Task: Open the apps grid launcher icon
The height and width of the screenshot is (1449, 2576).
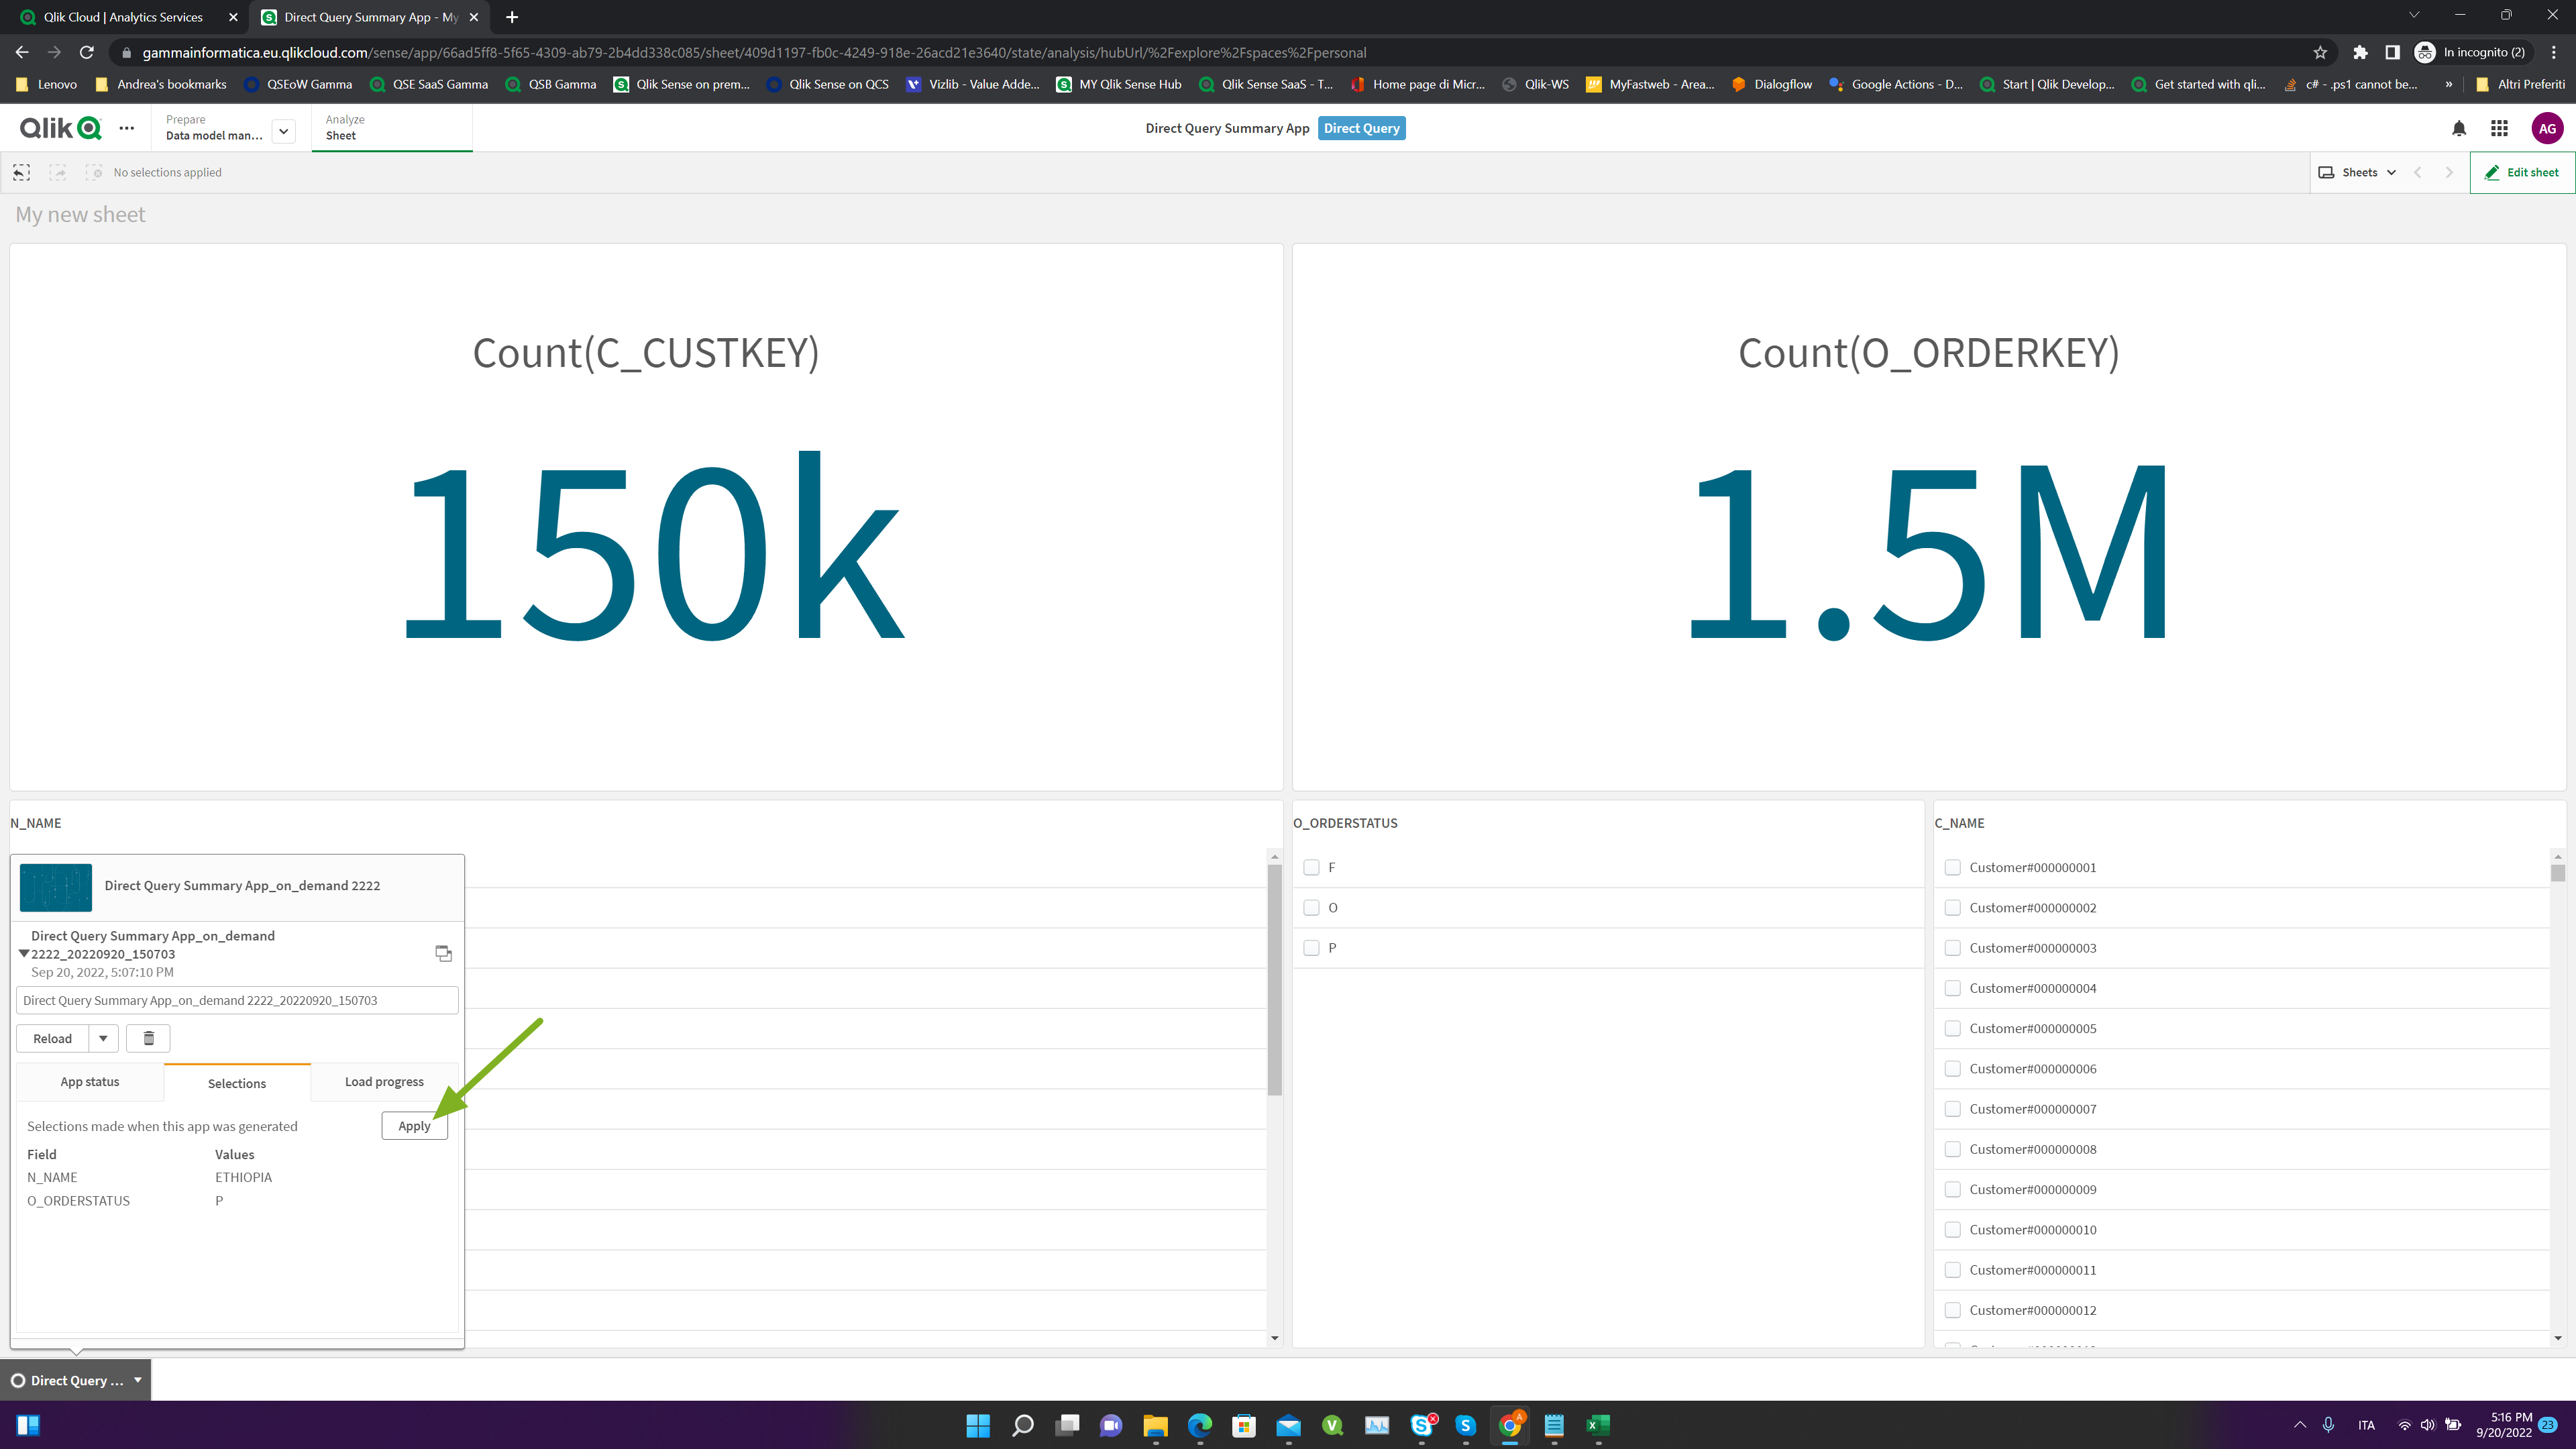Action: (2499, 128)
